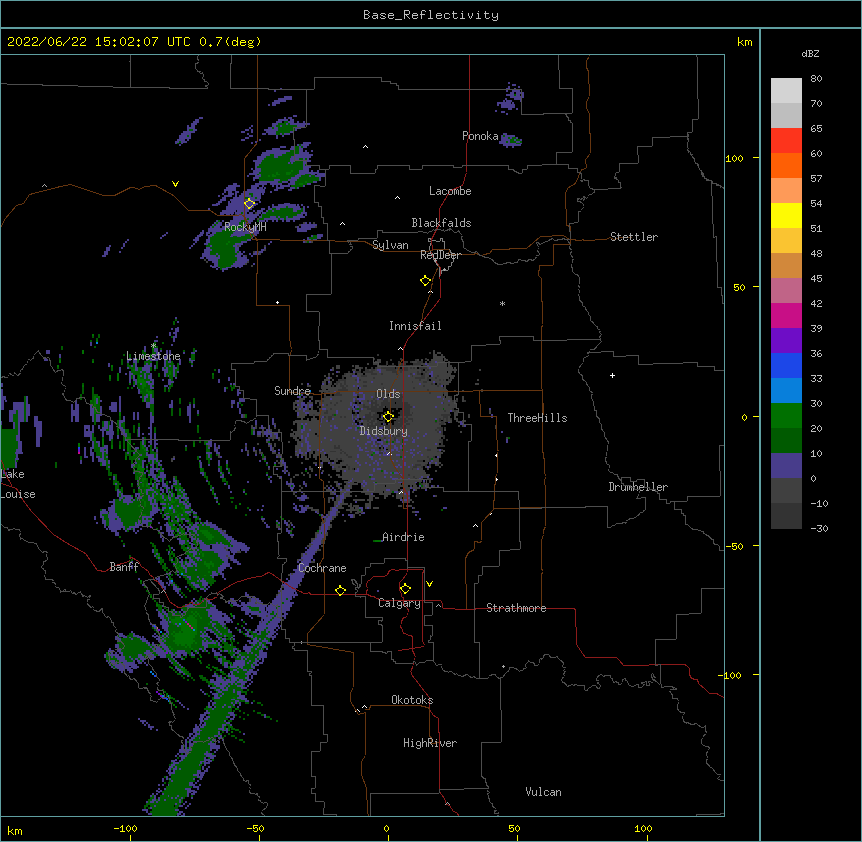Click the Blackfalds city label
This screenshot has height=842, width=862.
point(441,223)
